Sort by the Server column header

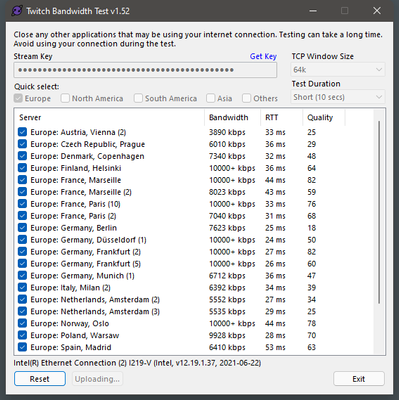[x=110, y=117]
